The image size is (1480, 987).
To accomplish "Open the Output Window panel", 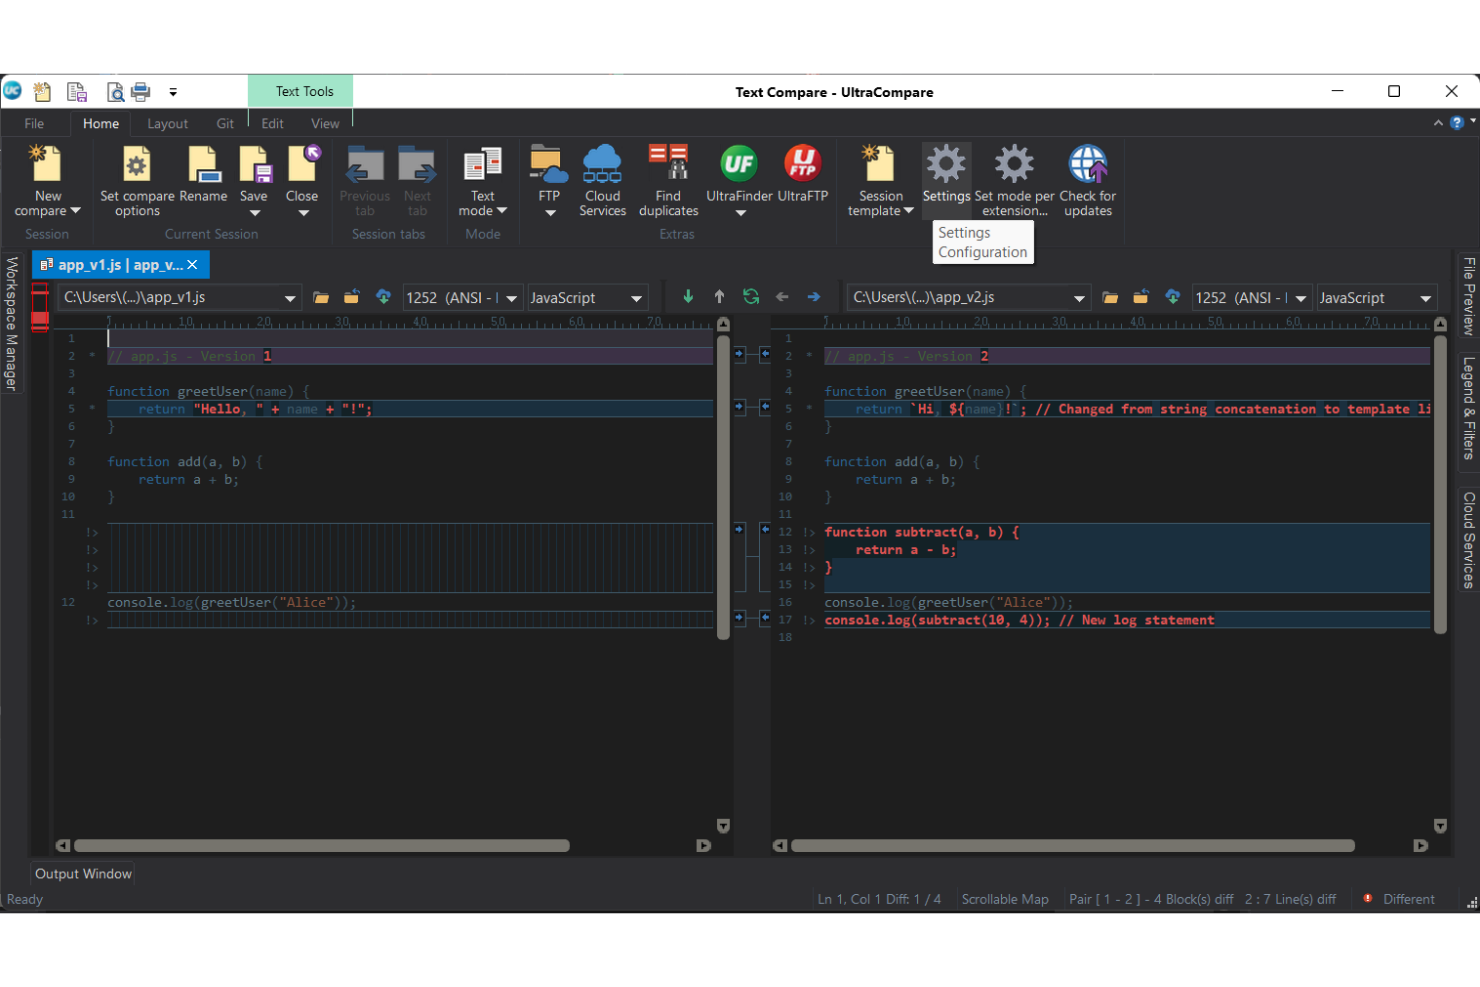I will pos(83,874).
